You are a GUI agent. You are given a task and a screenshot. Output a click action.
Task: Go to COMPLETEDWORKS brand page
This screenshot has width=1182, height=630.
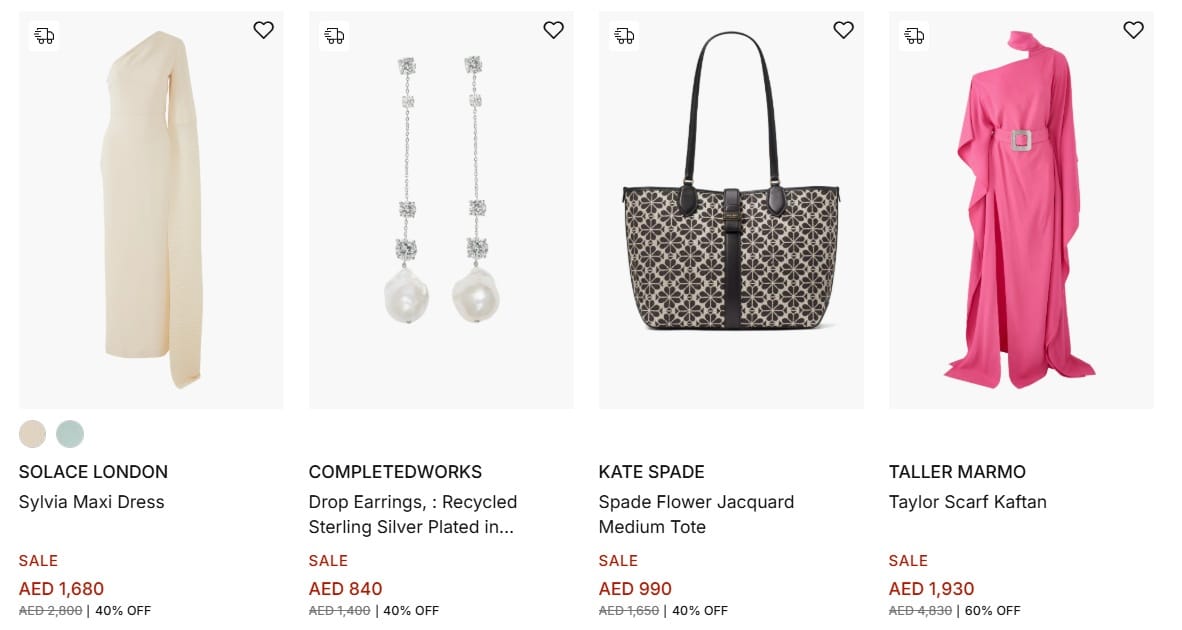click(x=395, y=472)
